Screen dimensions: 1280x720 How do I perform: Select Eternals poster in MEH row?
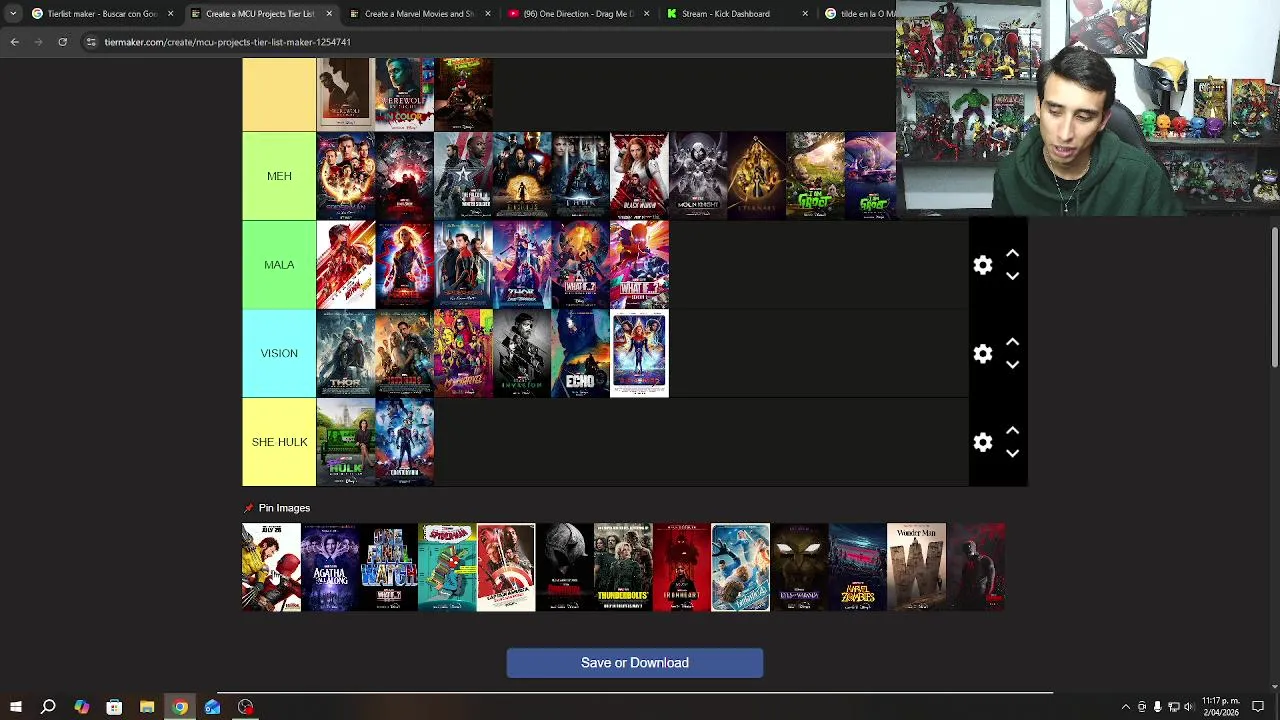[756, 176]
